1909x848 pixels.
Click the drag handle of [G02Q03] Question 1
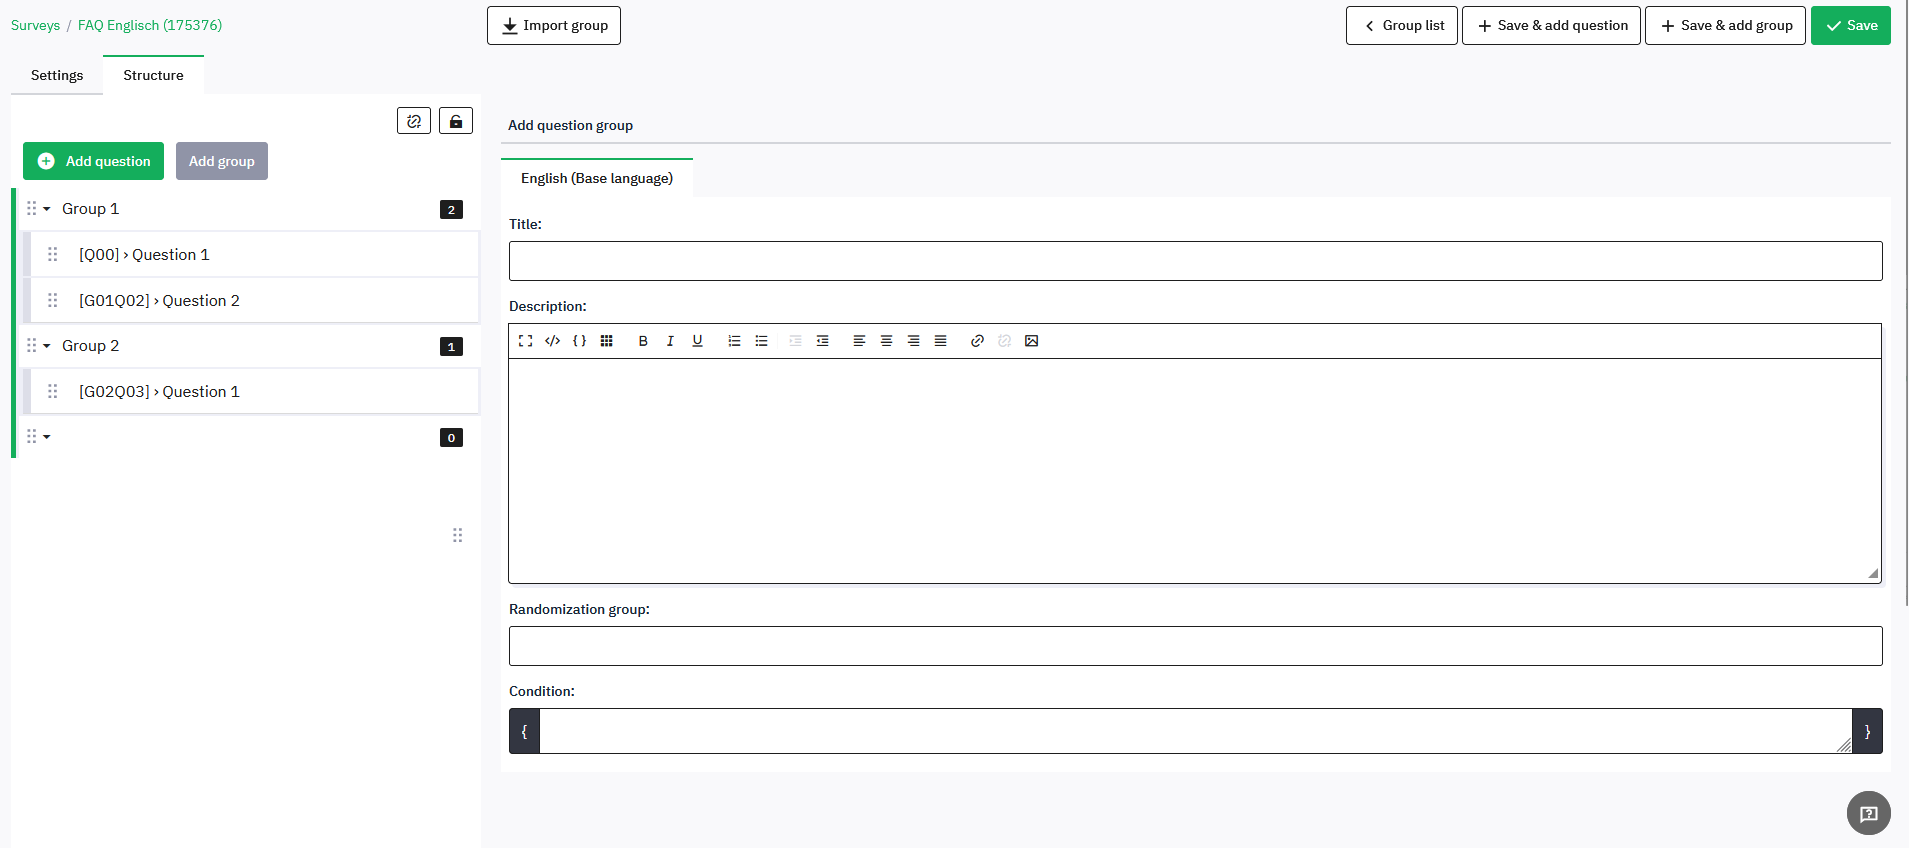(53, 391)
